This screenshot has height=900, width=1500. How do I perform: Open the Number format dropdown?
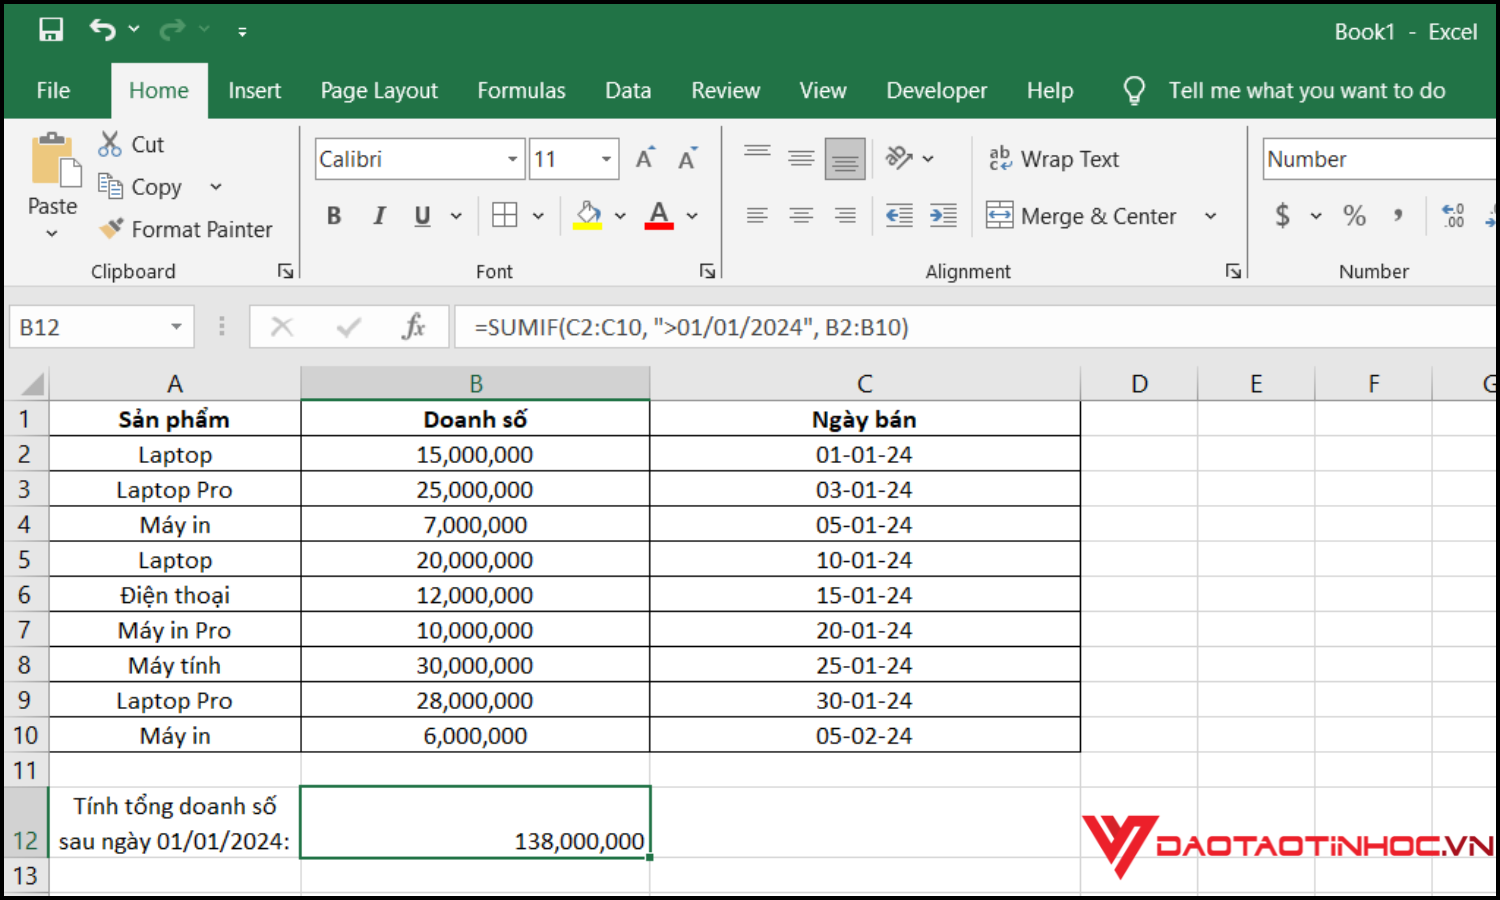pyautogui.click(x=1380, y=159)
